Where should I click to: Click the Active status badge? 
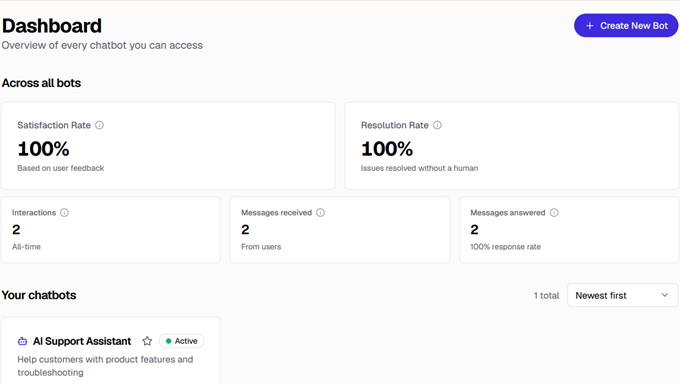point(181,341)
